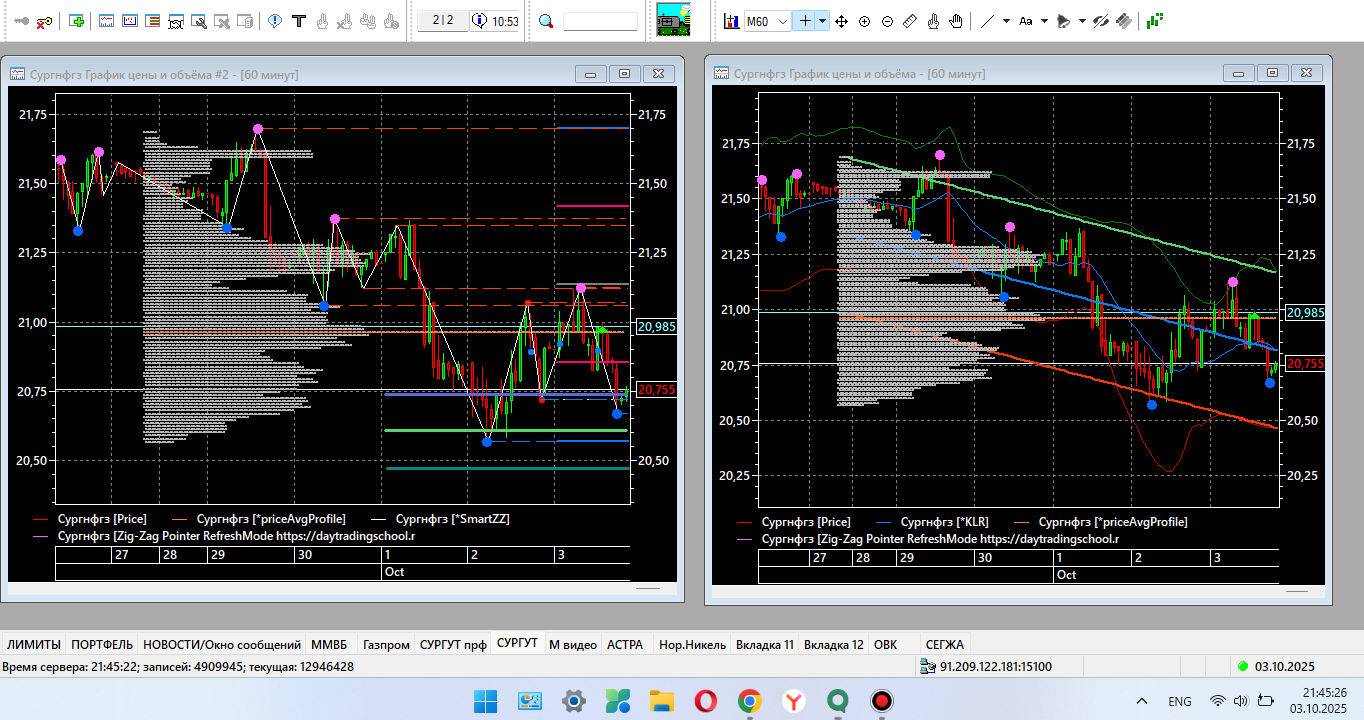This screenshot has height=720, width=1364.
Task: Expand the line drawing tool dropdown arrow
Action: (1006, 21)
